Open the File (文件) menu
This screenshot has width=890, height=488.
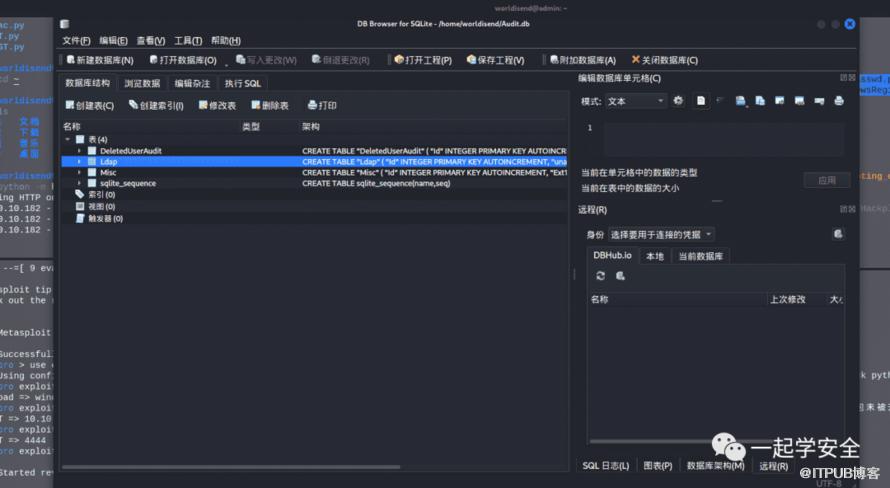(x=76, y=41)
